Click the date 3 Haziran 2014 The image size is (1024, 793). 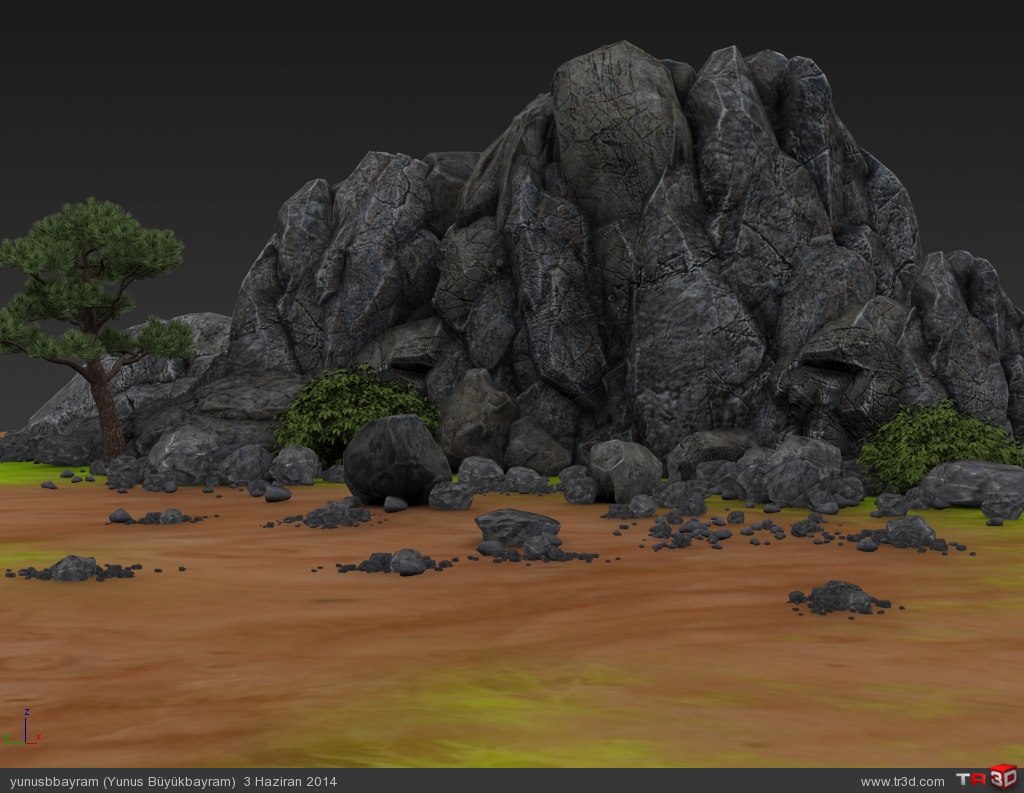[290, 781]
